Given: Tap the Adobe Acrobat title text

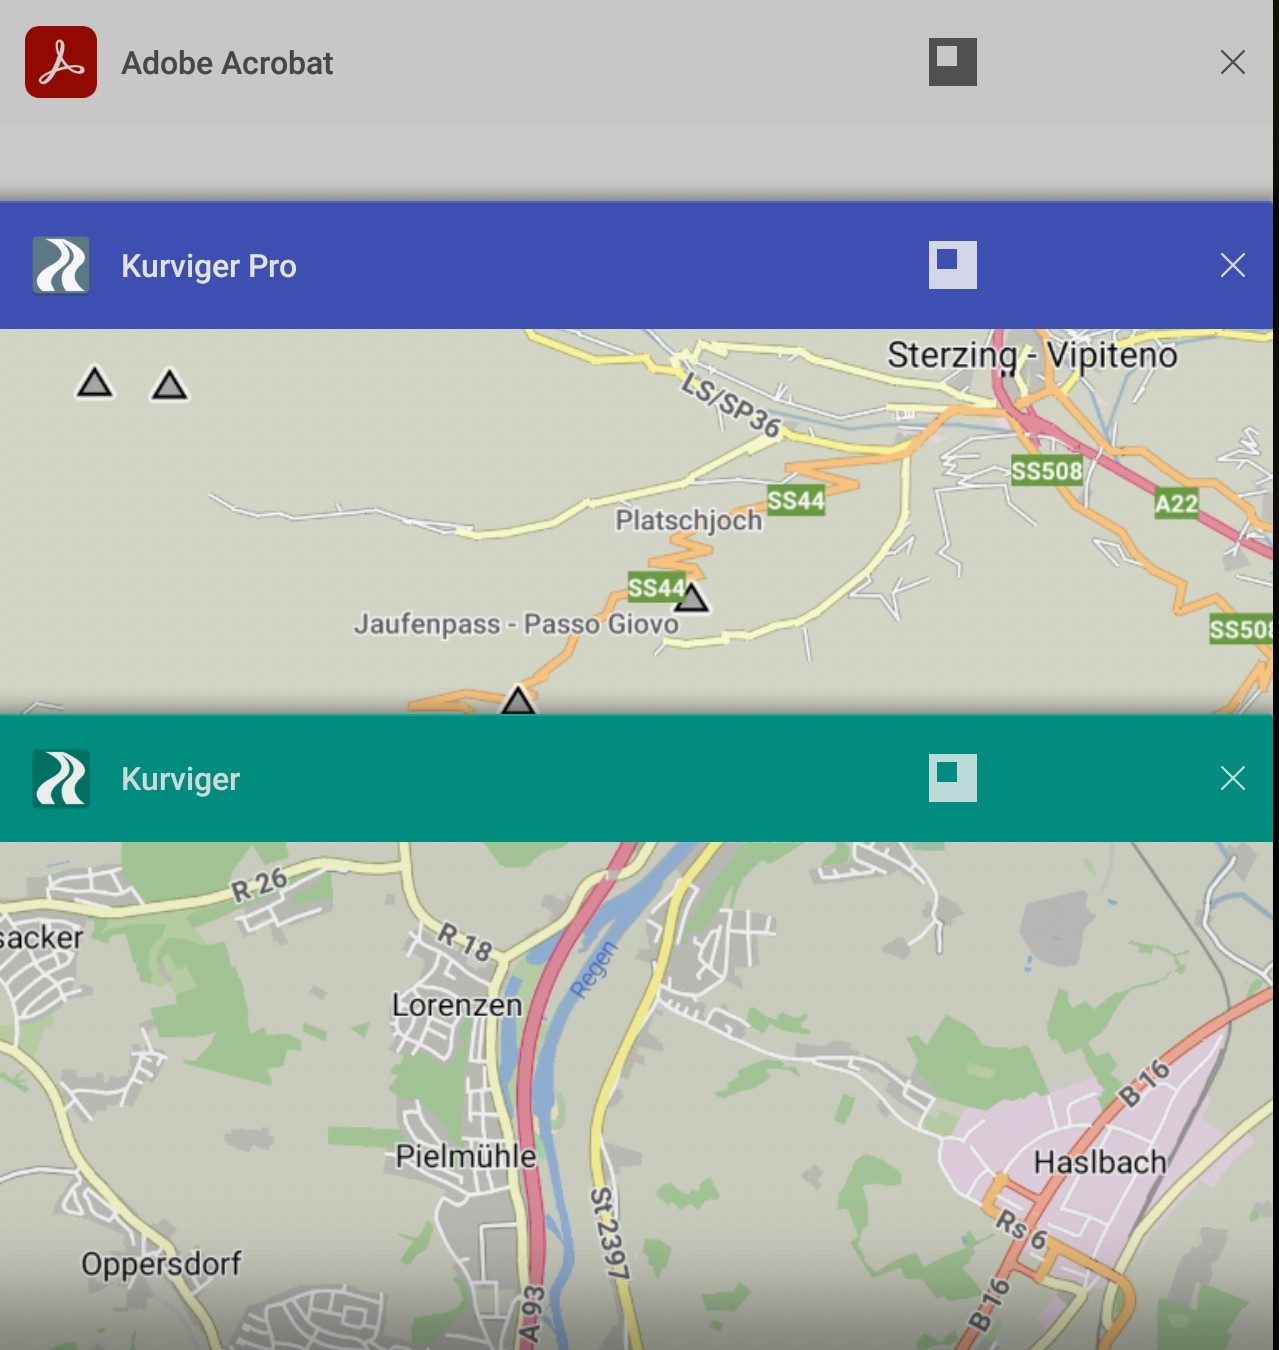Looking at the screenshot, I should 227,63.
